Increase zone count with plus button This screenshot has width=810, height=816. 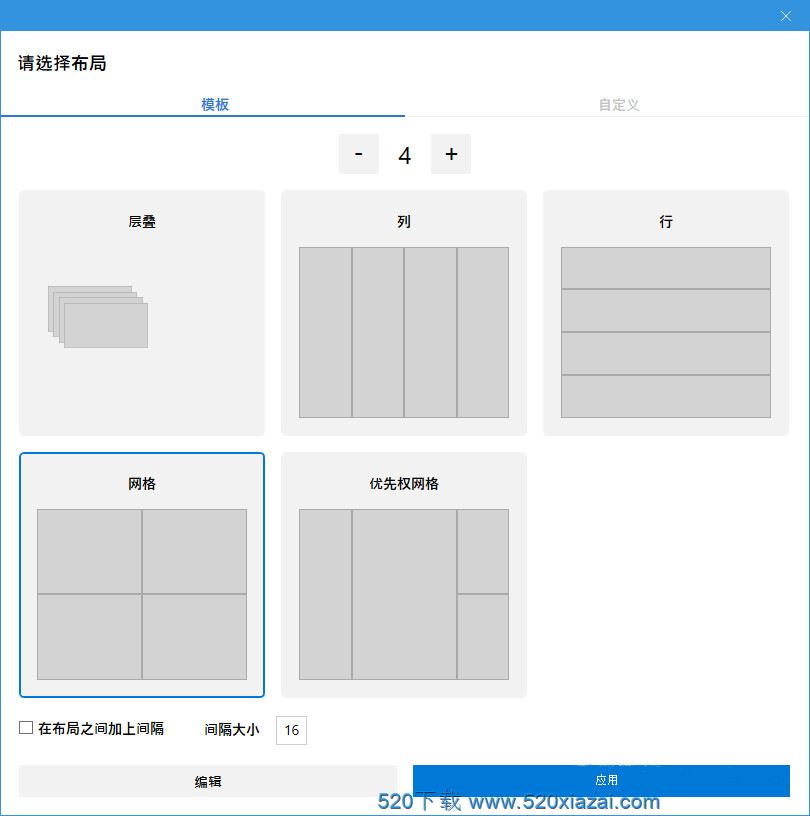click(x=451, y=154)
